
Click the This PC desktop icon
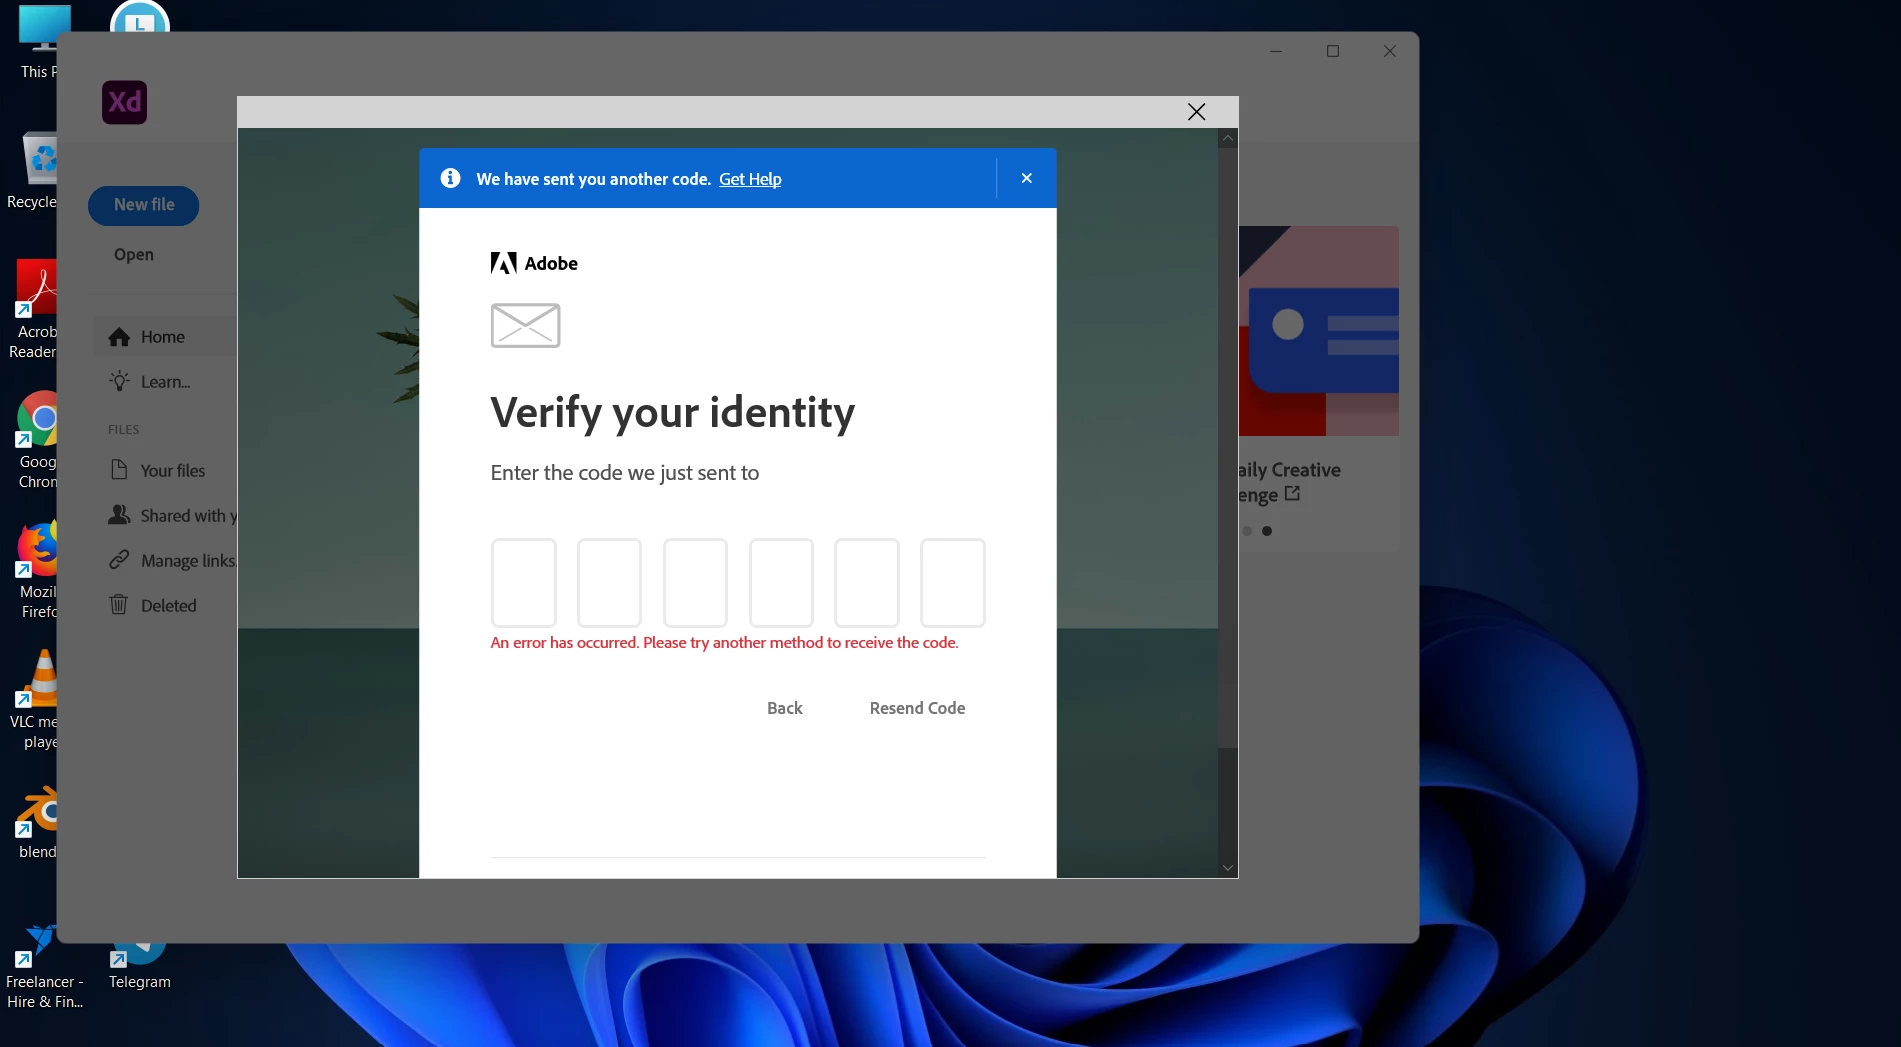[x=39, y=42]
